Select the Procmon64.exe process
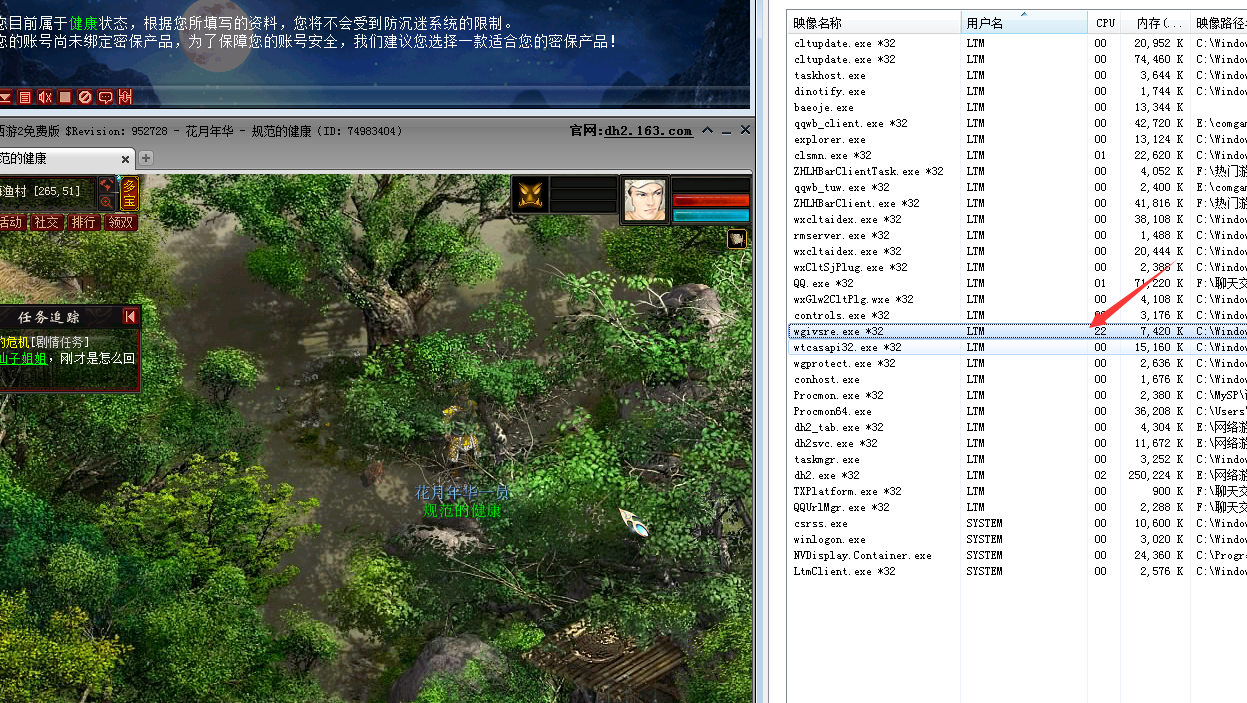 point(1017,411)
